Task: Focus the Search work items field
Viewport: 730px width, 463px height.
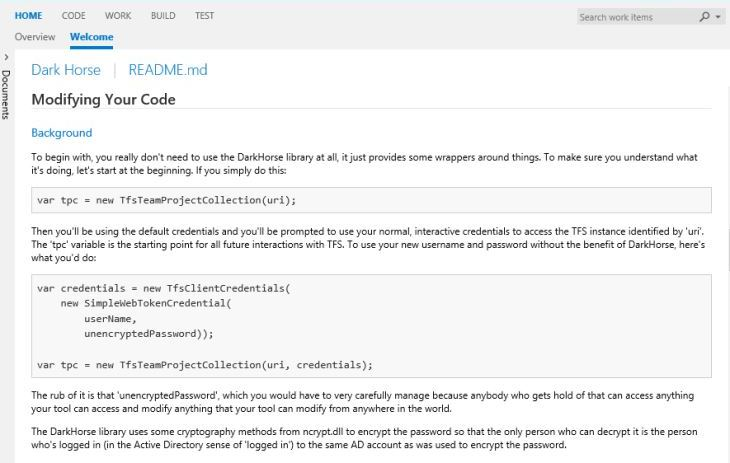Action: coord(635,17)
